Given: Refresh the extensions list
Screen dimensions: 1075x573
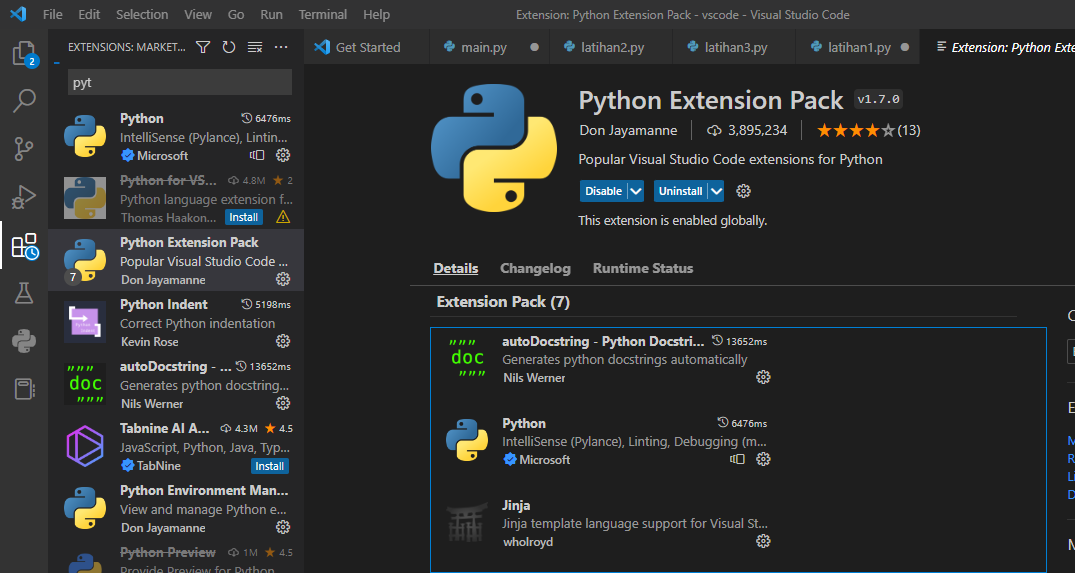Looking at the screenshot, I should [x=229, y=47].
